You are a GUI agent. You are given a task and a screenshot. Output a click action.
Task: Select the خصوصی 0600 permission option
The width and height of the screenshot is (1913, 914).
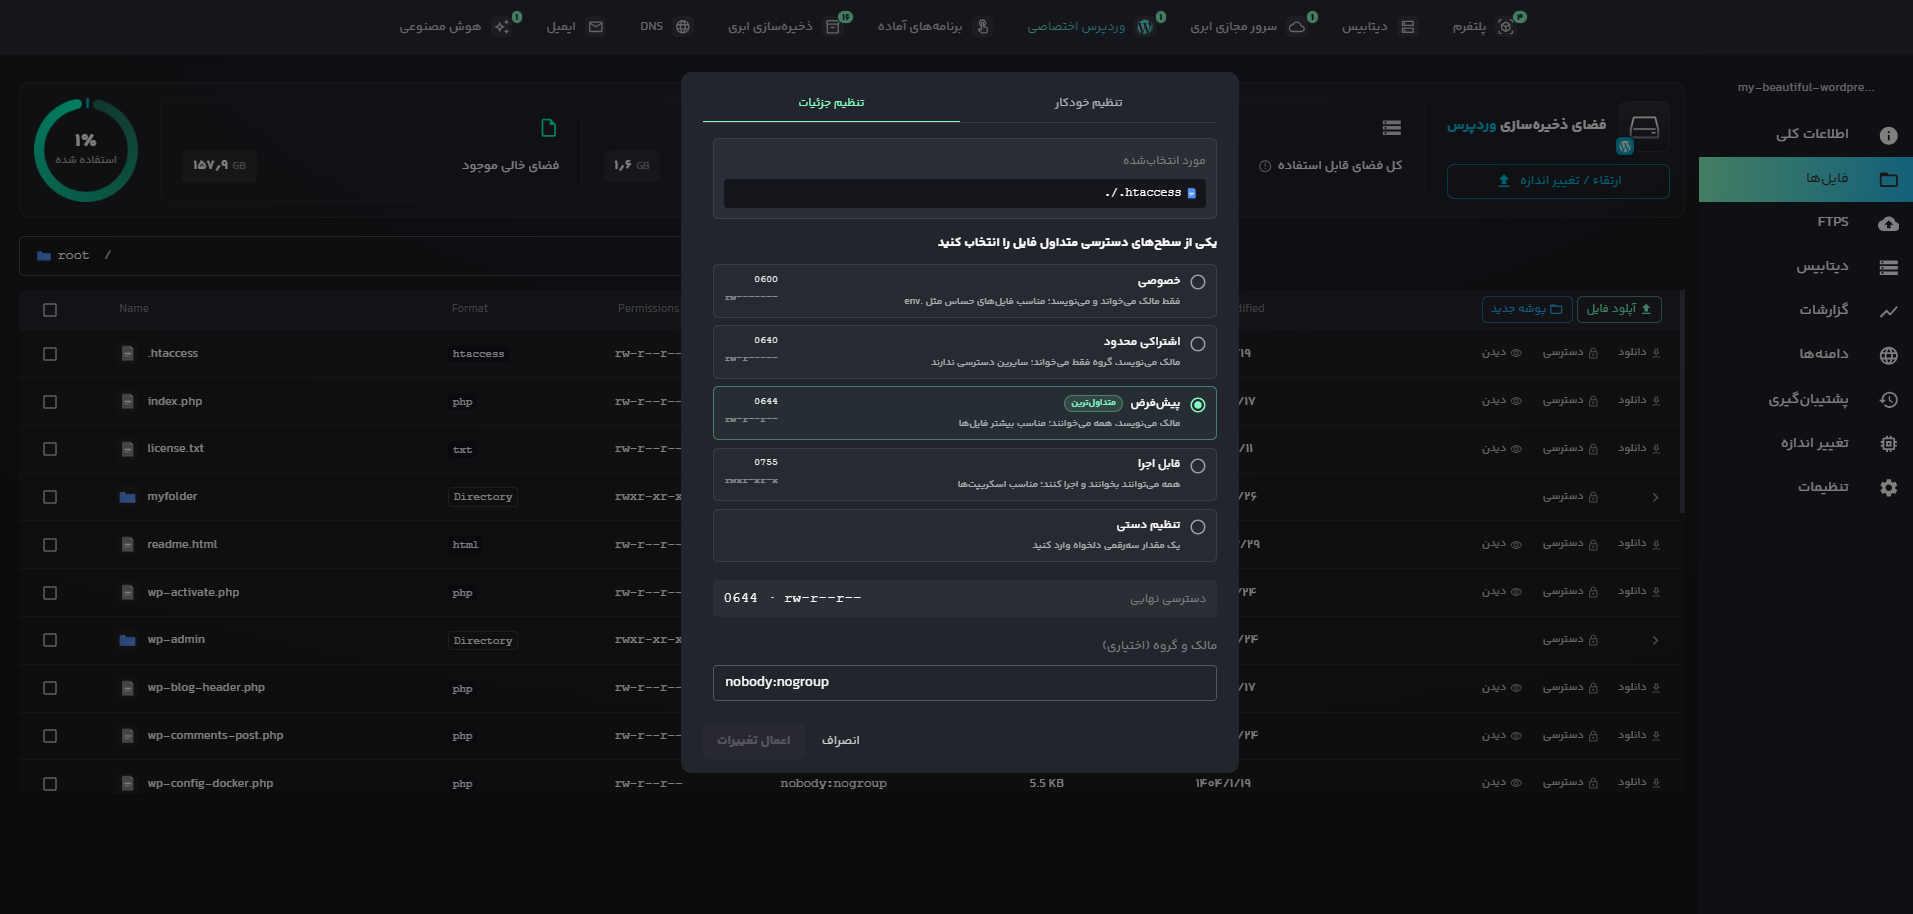964,291
